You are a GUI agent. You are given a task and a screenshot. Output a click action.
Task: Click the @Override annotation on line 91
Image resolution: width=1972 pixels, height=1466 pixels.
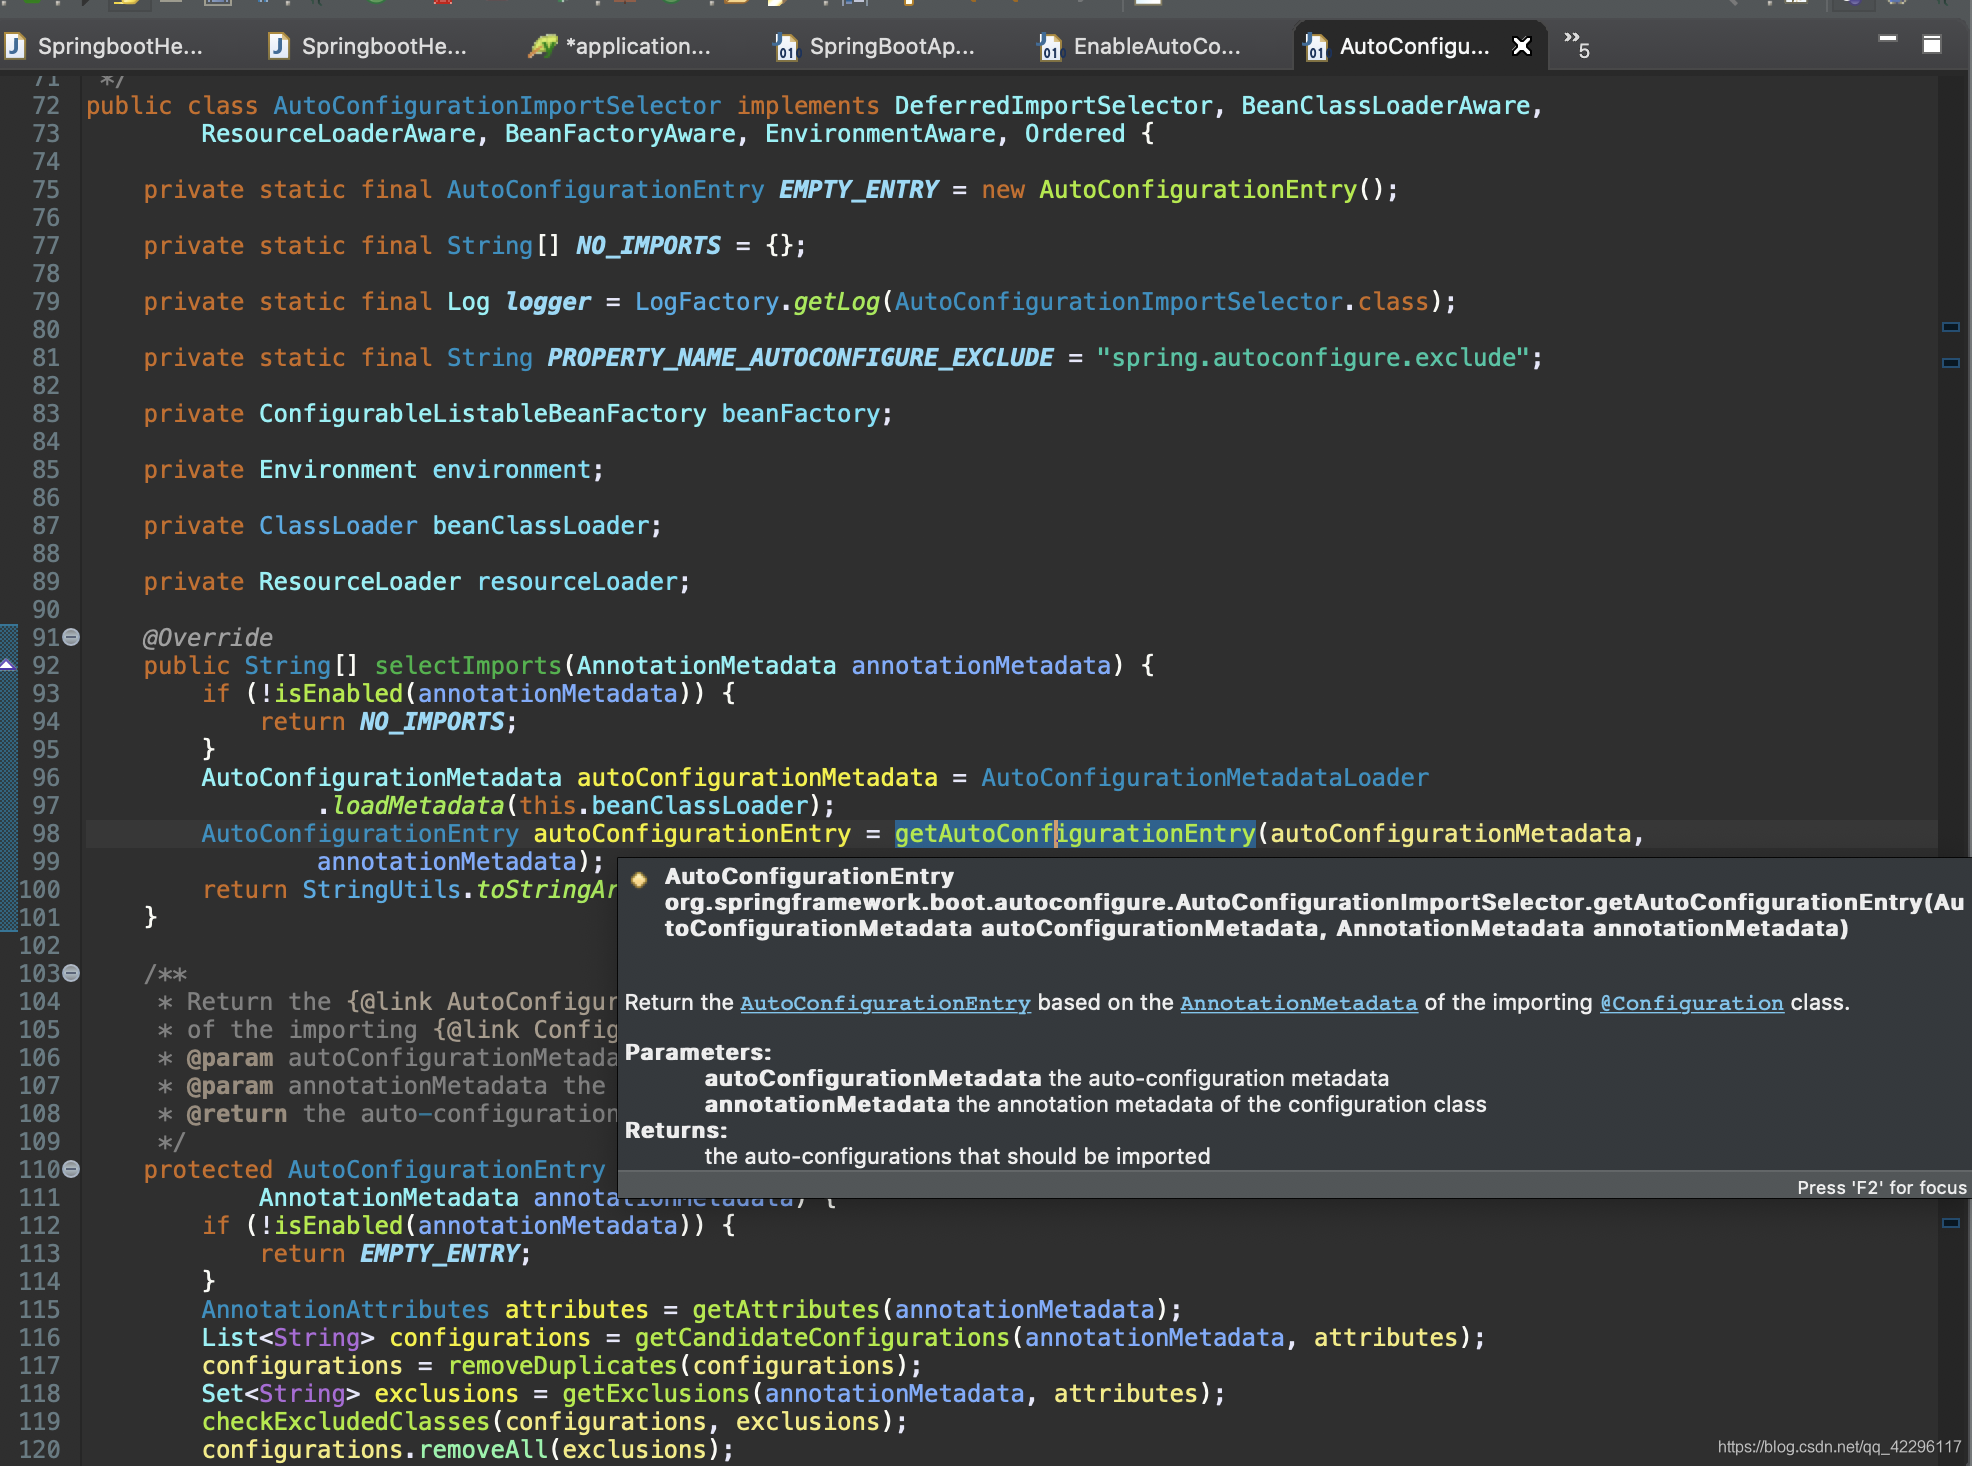pos(208,638)
